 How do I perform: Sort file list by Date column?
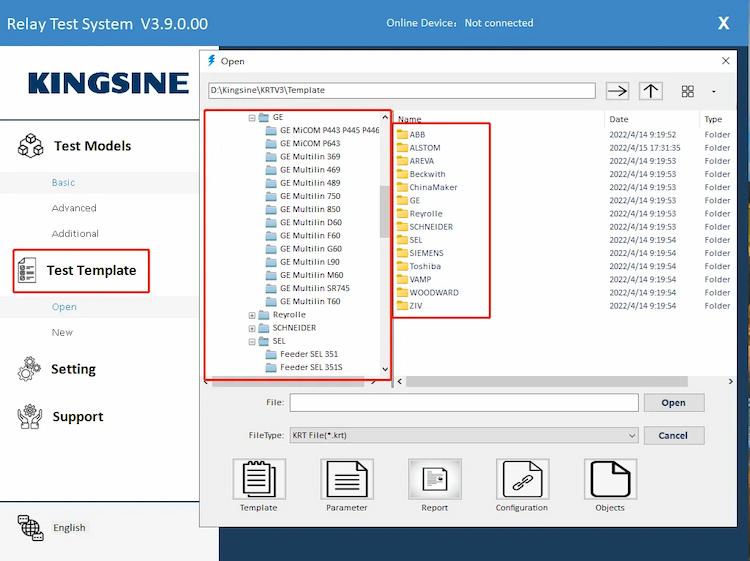pos(619,119)
